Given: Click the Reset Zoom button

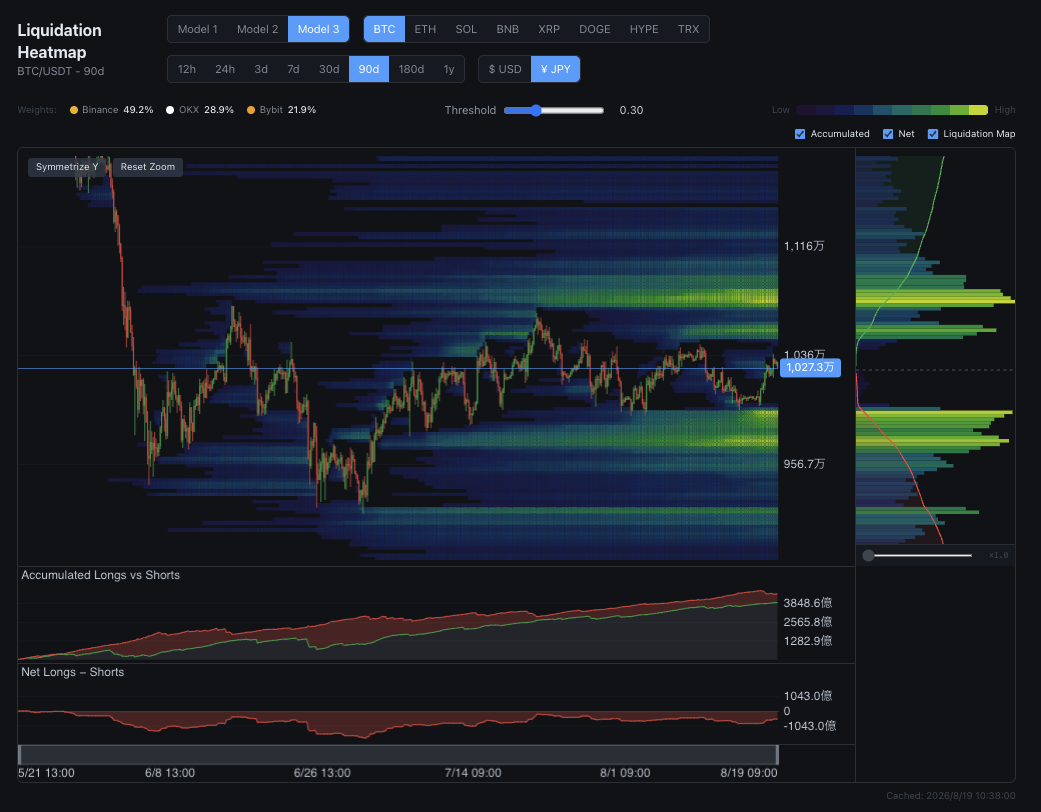Looking at the screenshot, I should coord(148,167).
